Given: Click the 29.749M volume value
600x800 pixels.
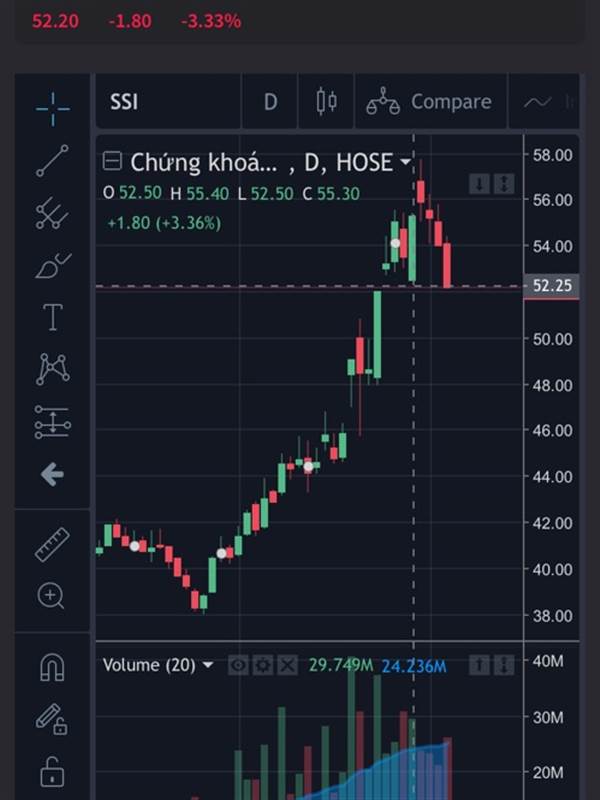Looking at the screenshot, I should pos(341,665).
